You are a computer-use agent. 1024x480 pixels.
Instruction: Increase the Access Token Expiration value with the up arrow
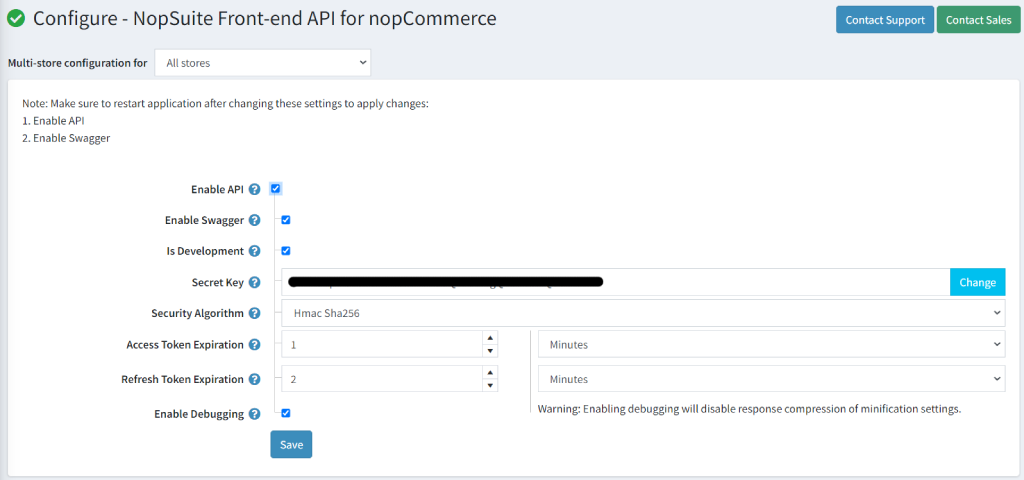tap(490, 338)
